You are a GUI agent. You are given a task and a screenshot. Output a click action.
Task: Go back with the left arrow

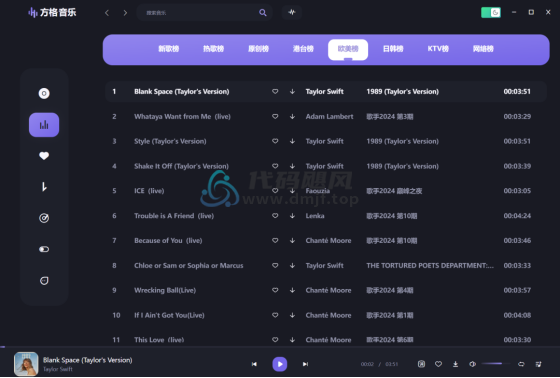(107, 13)
